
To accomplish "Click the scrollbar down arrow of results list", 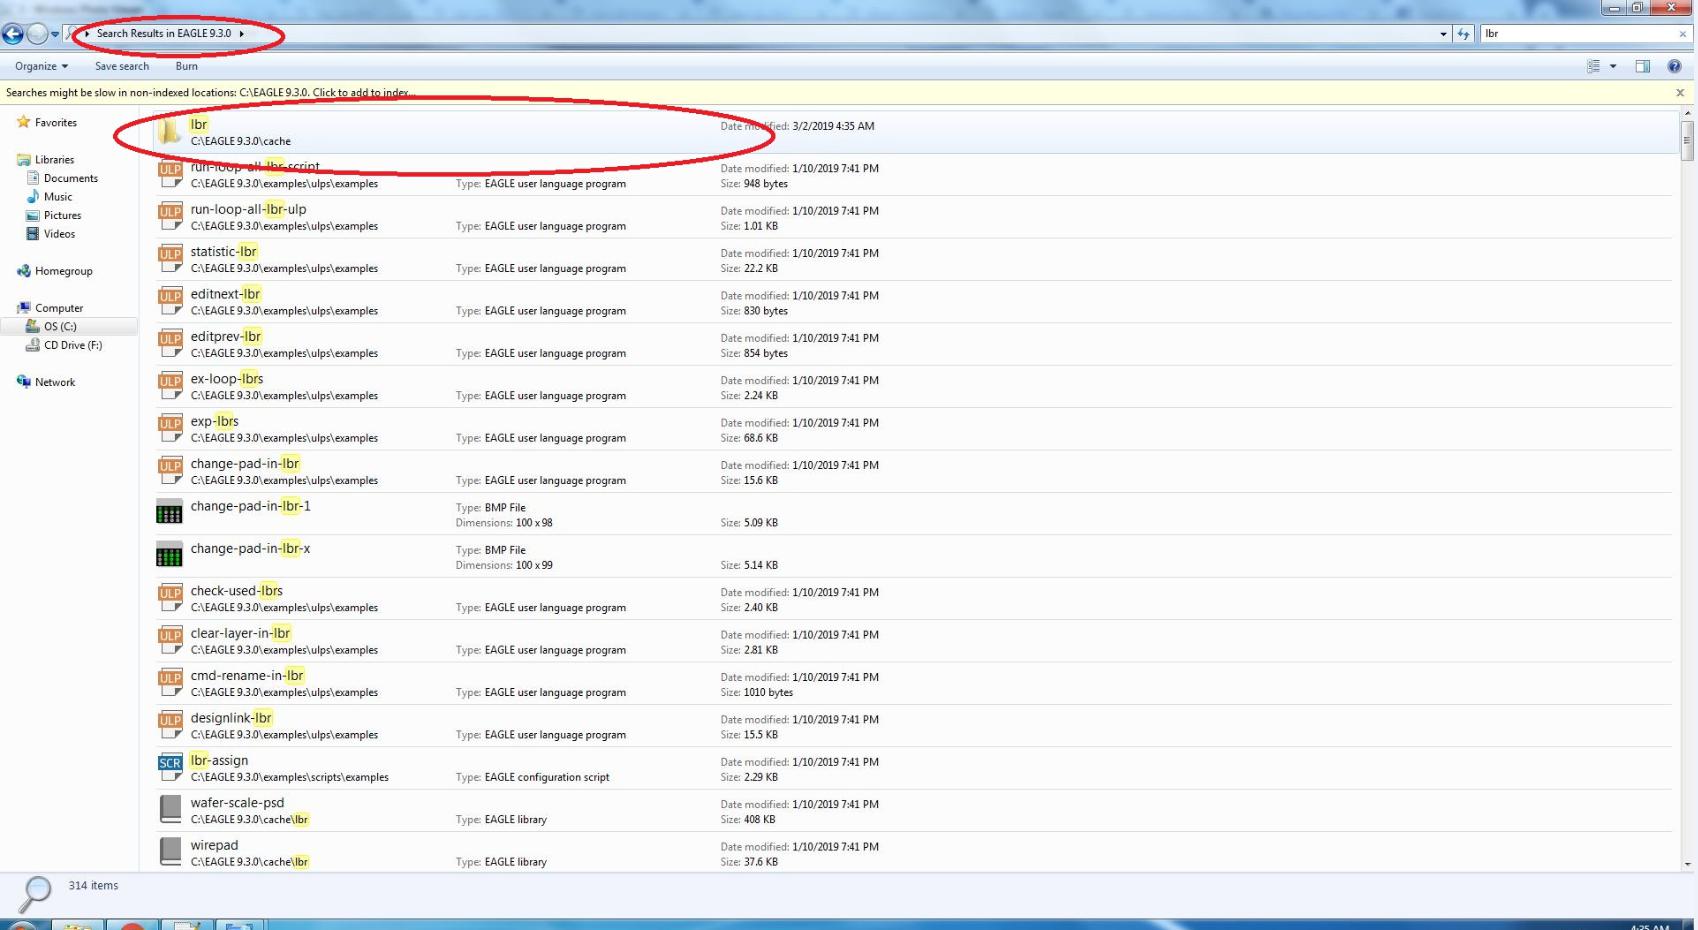I will [x=1688, y=864].
